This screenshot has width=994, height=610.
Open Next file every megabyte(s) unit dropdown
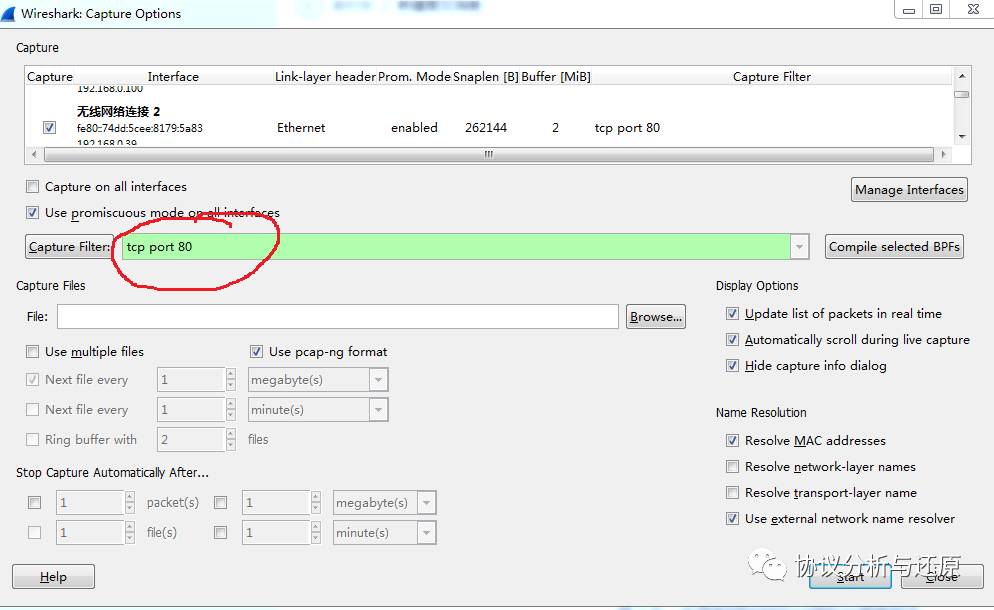pyautogui.click(x=378, y=380)
